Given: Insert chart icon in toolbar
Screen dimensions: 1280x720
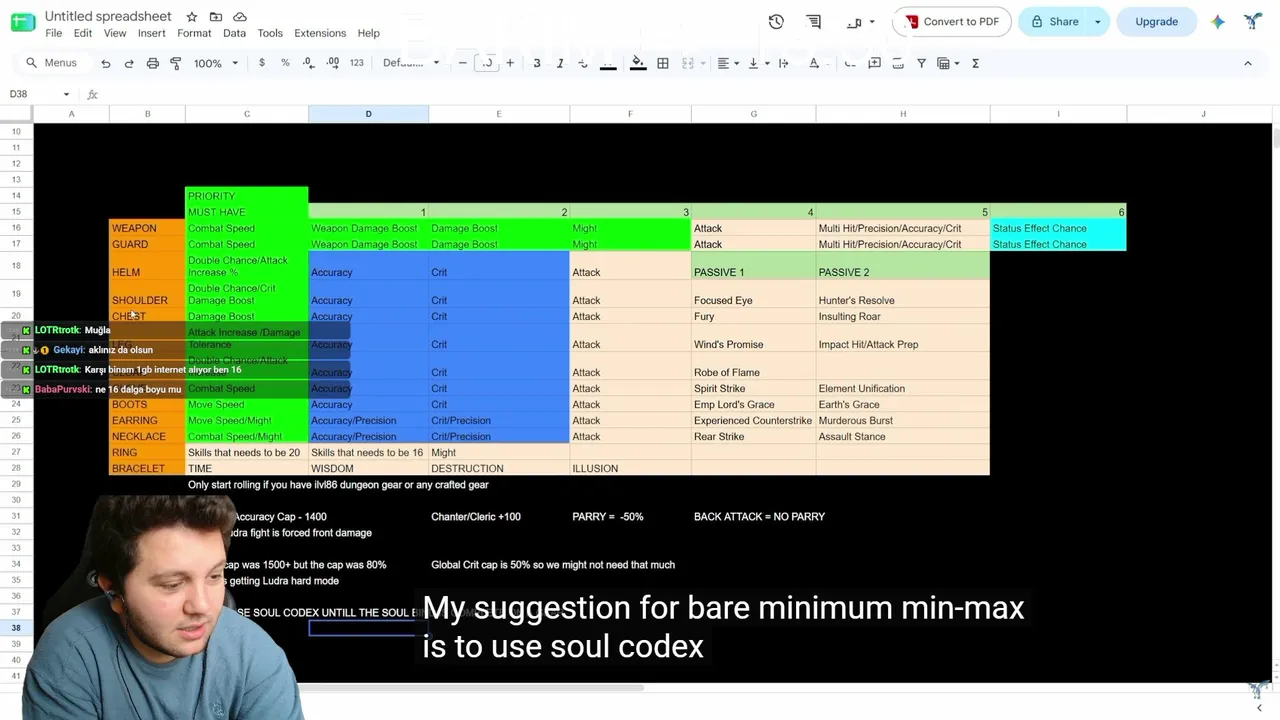Looking at the screenshot, I should (898, 63).
